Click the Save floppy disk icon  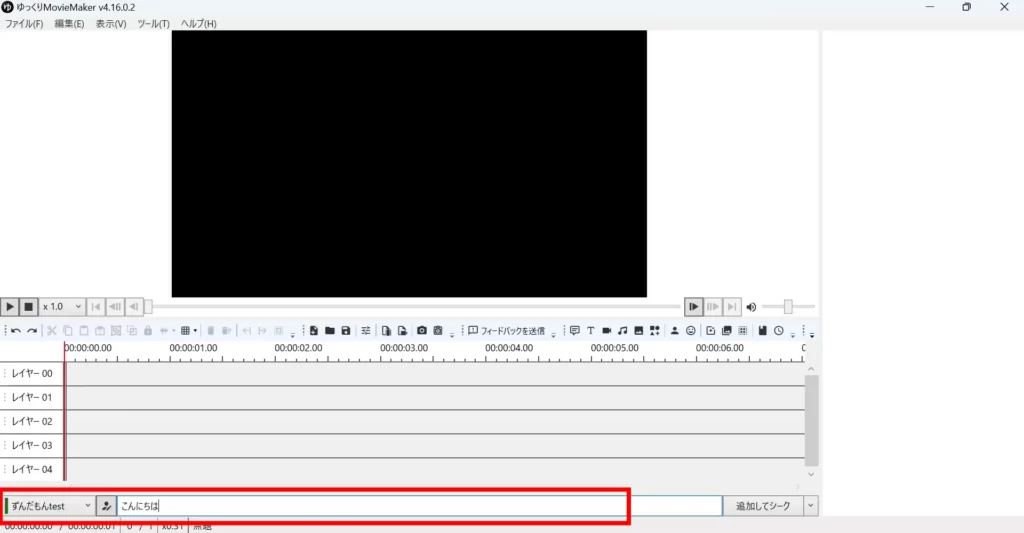click(346, 331)
